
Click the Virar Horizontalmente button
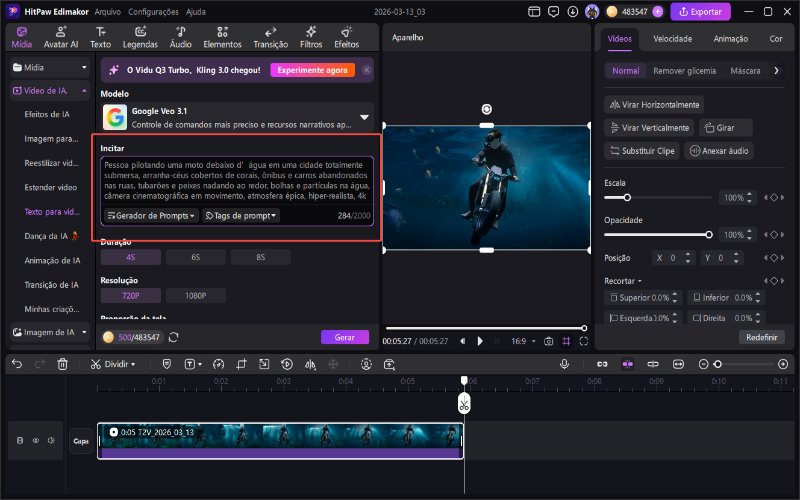coord(654,104)
